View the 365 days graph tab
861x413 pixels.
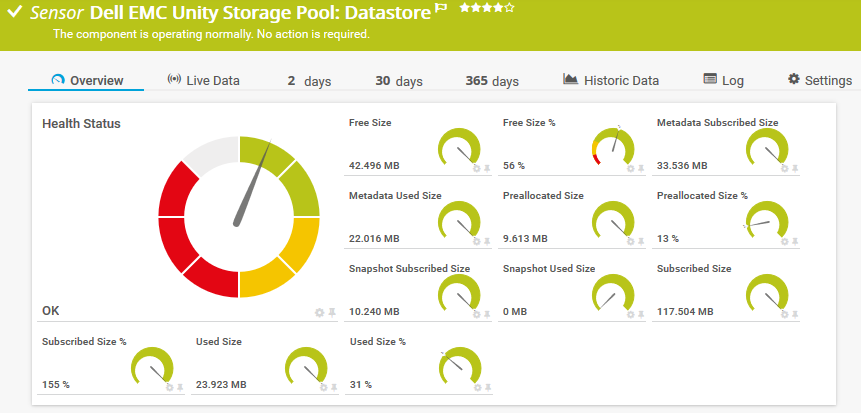tap(492, 81)
